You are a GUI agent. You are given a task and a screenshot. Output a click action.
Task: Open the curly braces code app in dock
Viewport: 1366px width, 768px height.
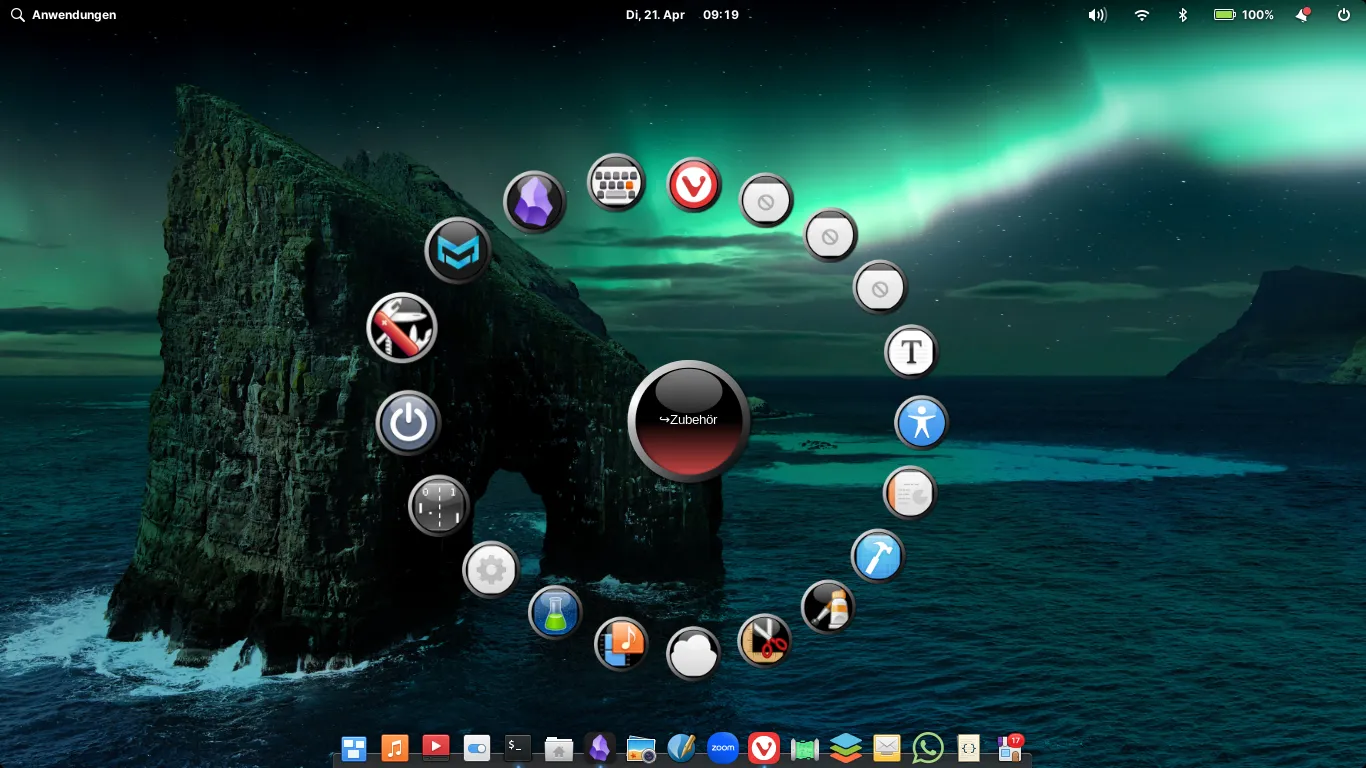point(968,748)
